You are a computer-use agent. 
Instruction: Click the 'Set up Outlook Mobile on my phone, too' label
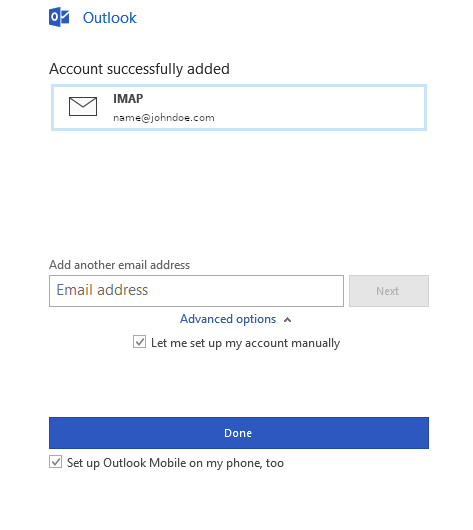[x=175, y=463]
